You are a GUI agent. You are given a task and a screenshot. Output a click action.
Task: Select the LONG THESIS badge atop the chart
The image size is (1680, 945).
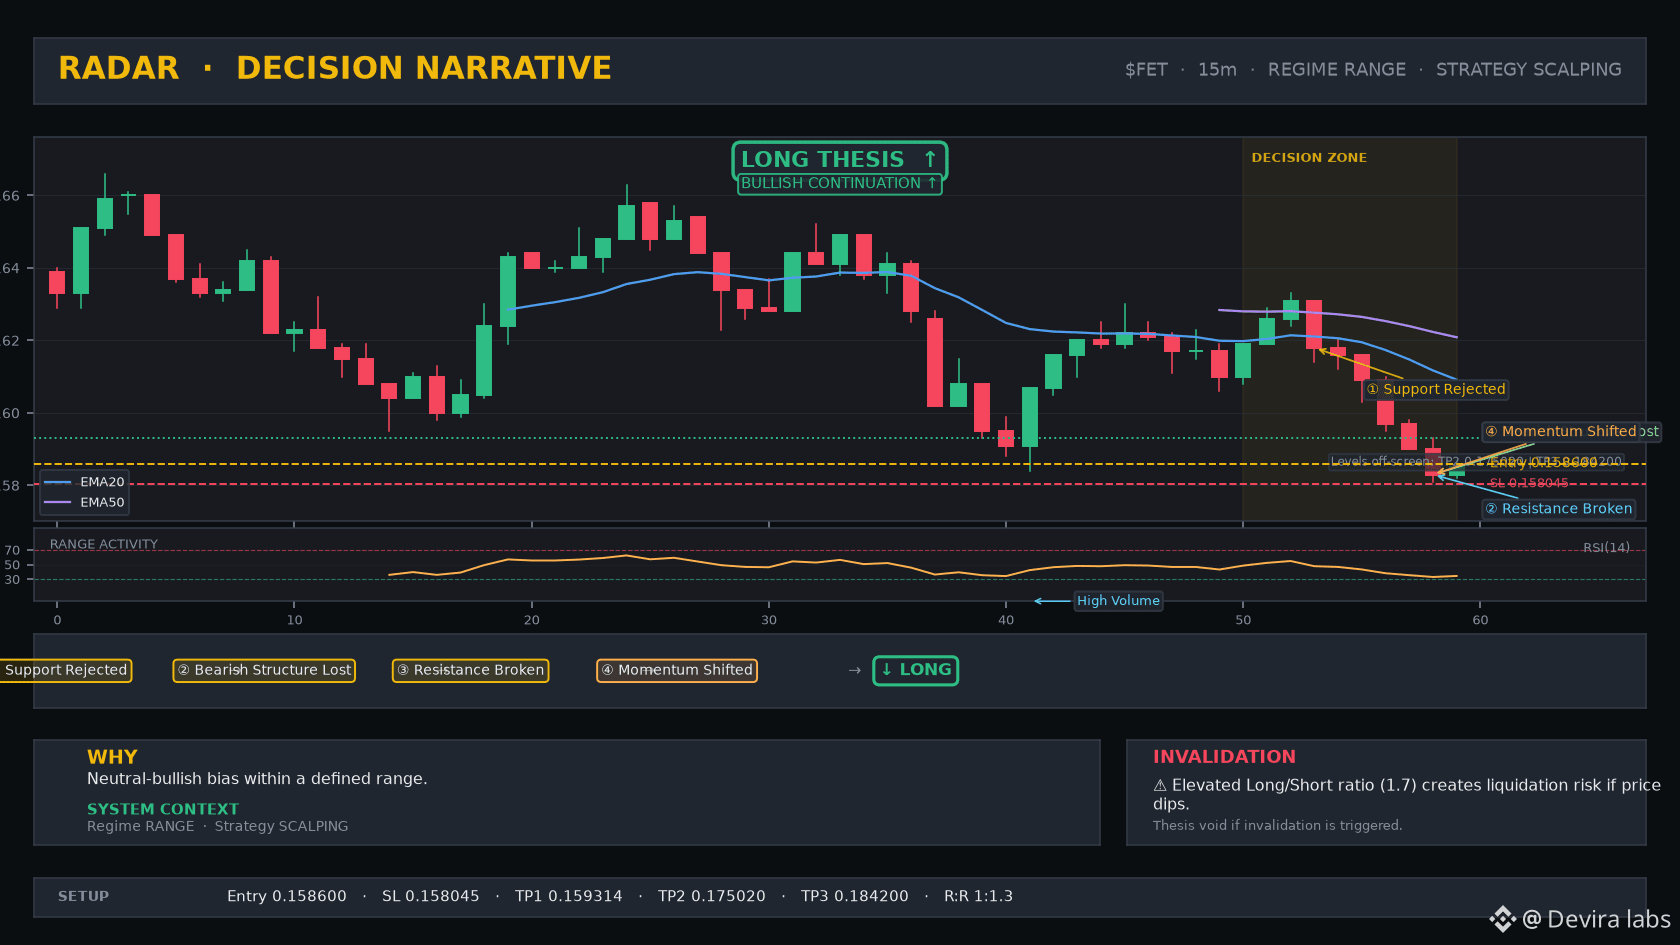click(839, 160)
